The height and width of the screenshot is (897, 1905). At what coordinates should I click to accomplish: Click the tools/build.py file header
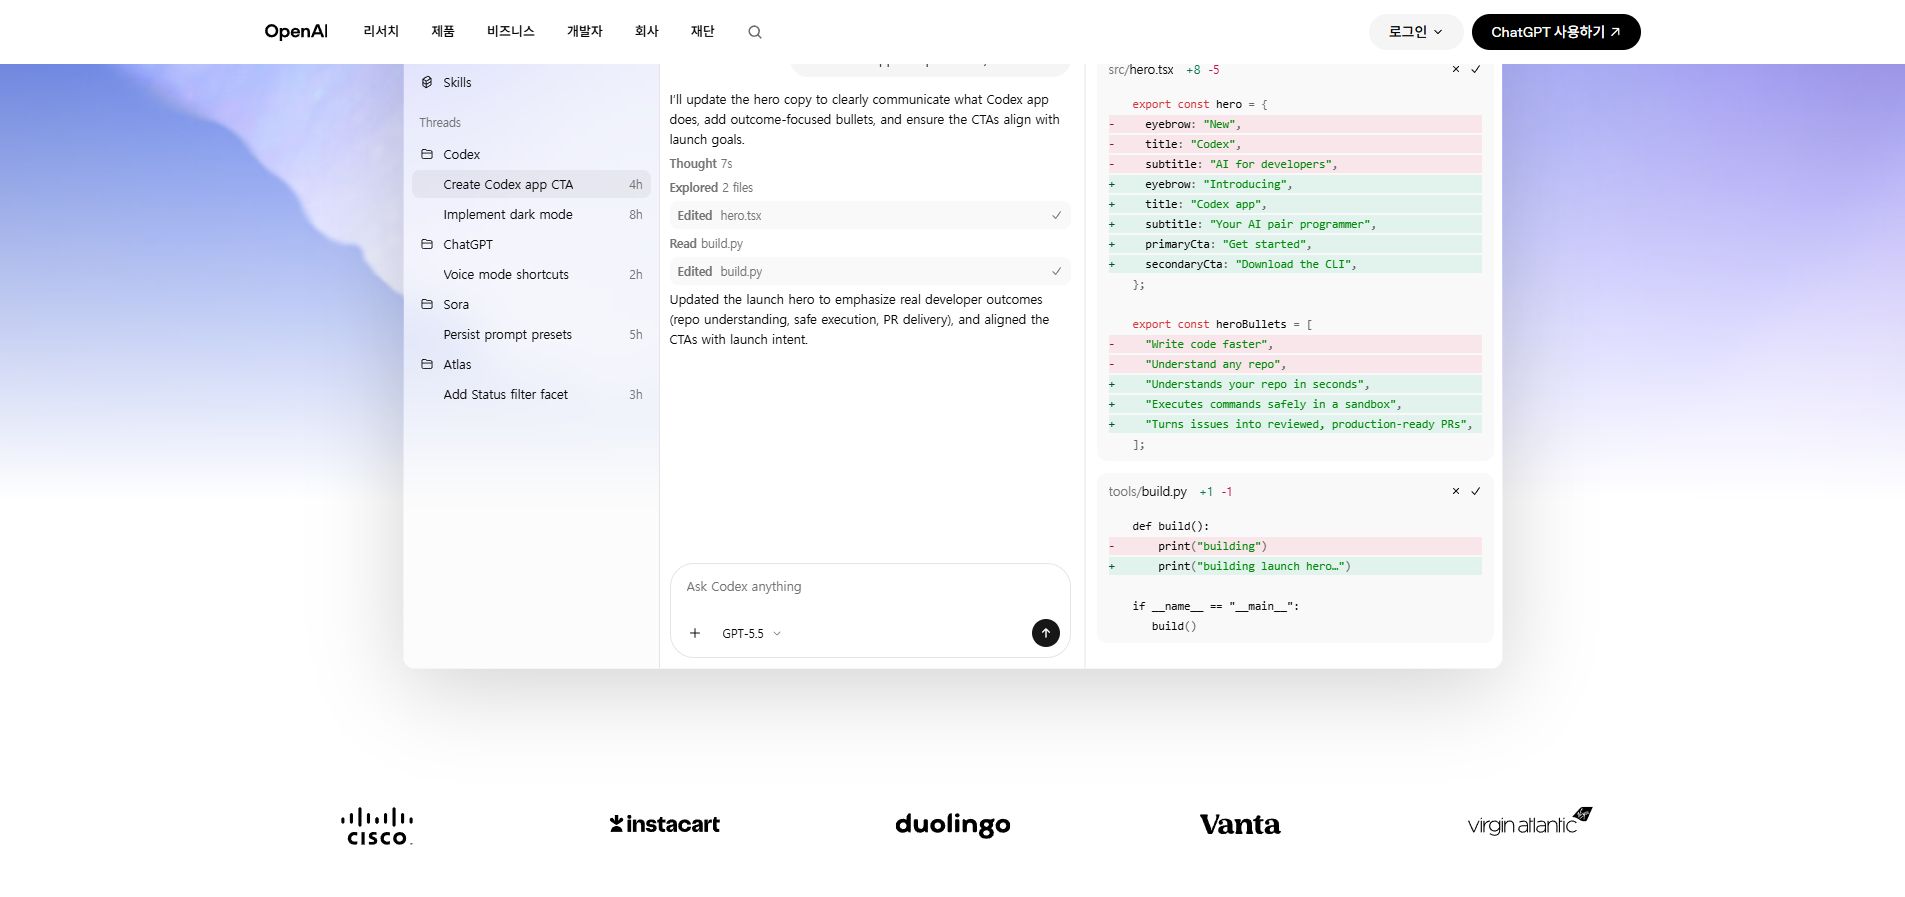[1147, 491]
